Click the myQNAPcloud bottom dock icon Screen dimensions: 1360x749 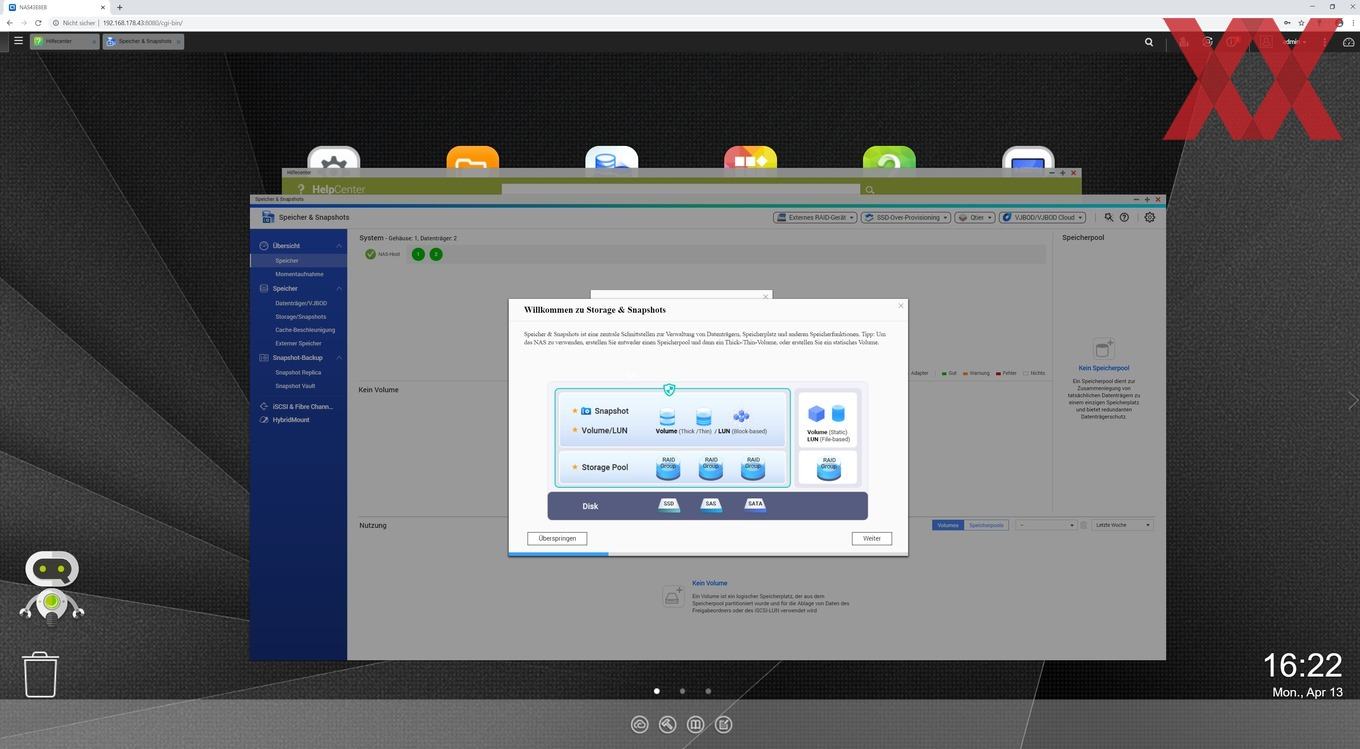(x=640, y=724)
